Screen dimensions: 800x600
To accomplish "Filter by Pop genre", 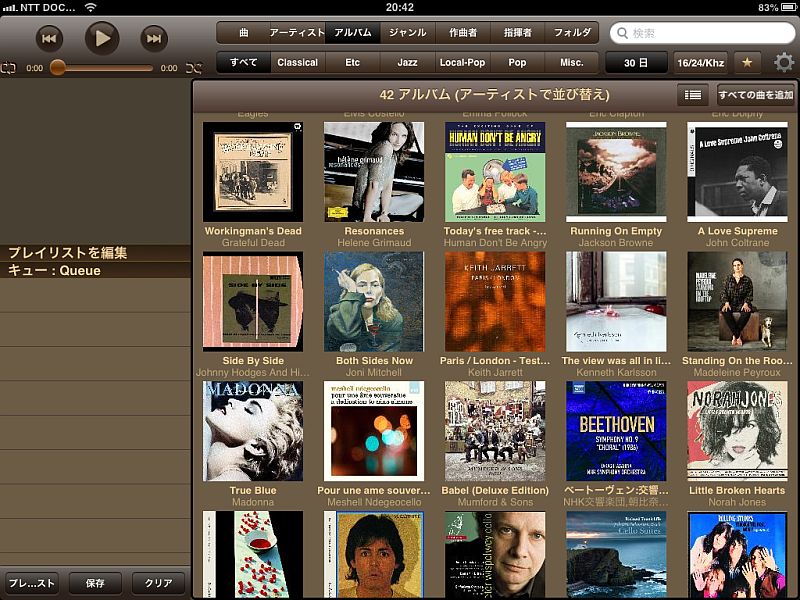I will [517, 63].
